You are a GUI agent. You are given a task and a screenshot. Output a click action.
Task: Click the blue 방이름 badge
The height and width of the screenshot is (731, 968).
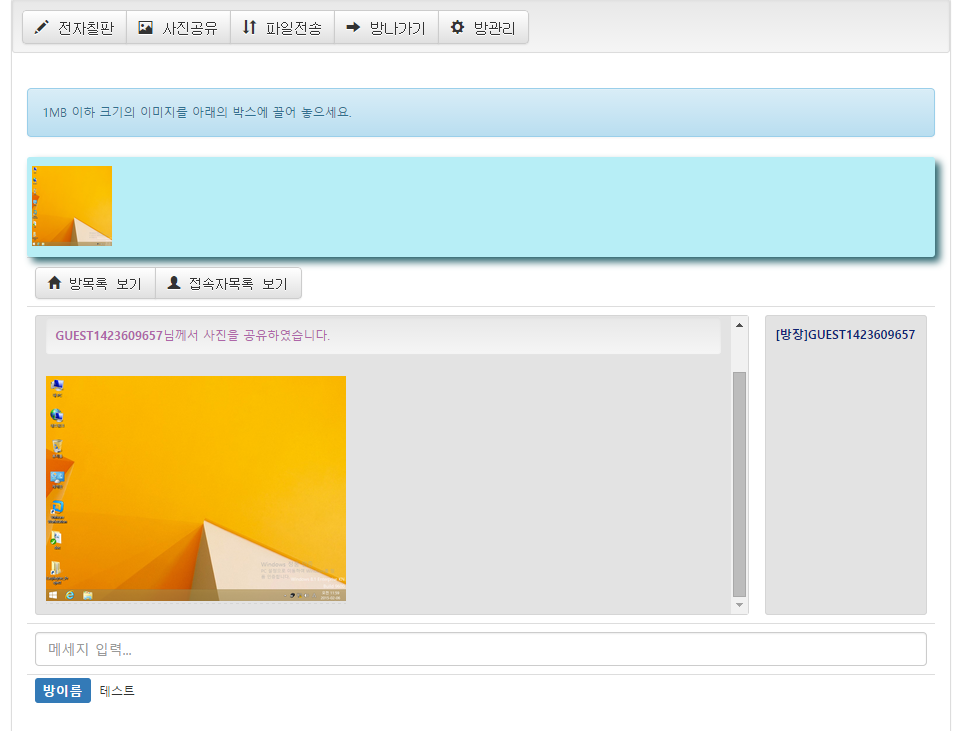(63, 691)
